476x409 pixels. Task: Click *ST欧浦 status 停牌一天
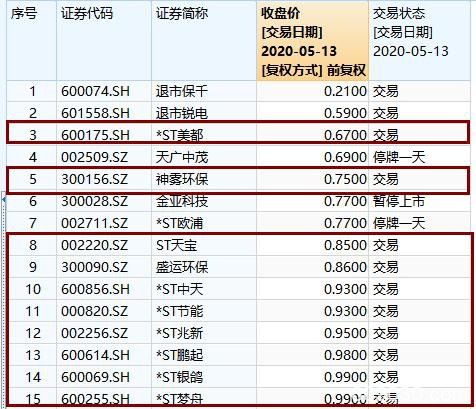[399, 223]
